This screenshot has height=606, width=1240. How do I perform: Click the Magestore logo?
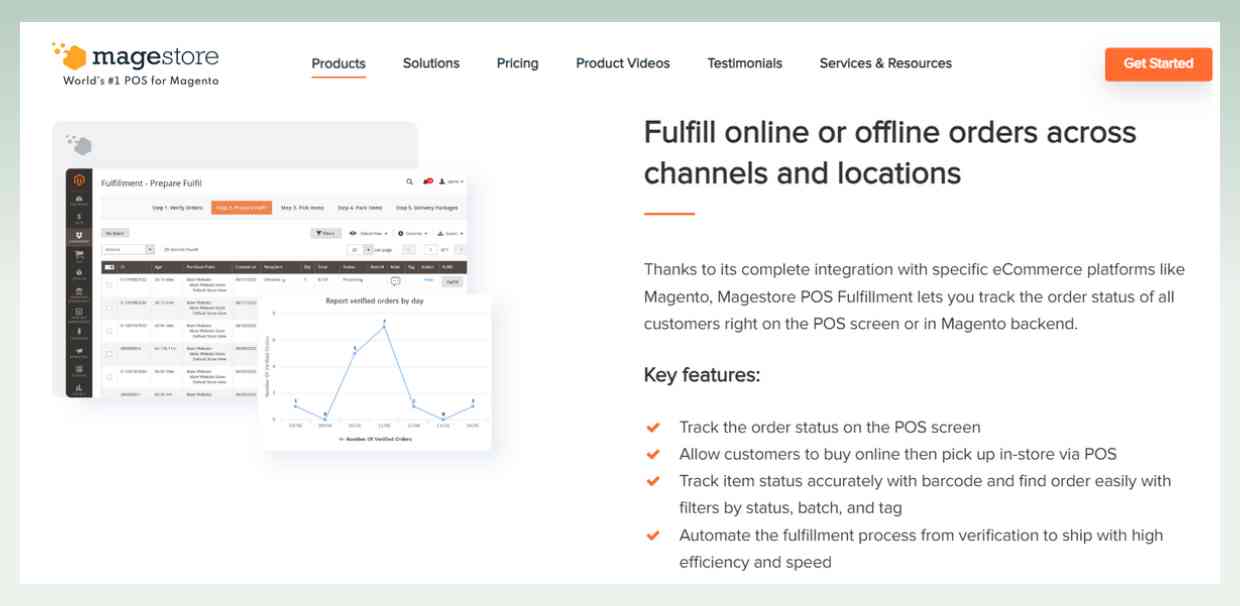[135, 63]
